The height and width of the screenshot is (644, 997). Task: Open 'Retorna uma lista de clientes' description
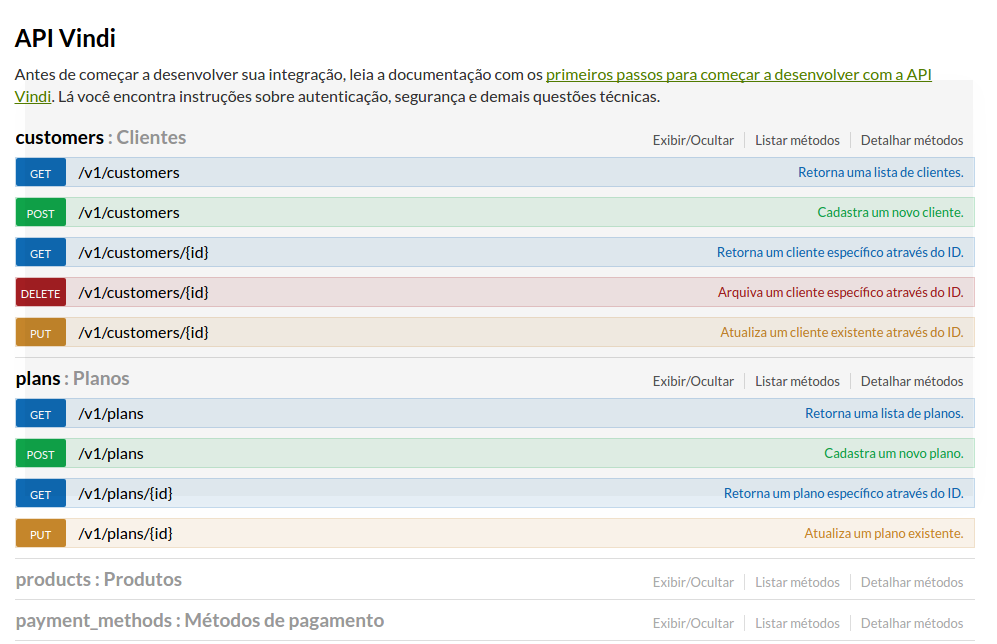880,172
